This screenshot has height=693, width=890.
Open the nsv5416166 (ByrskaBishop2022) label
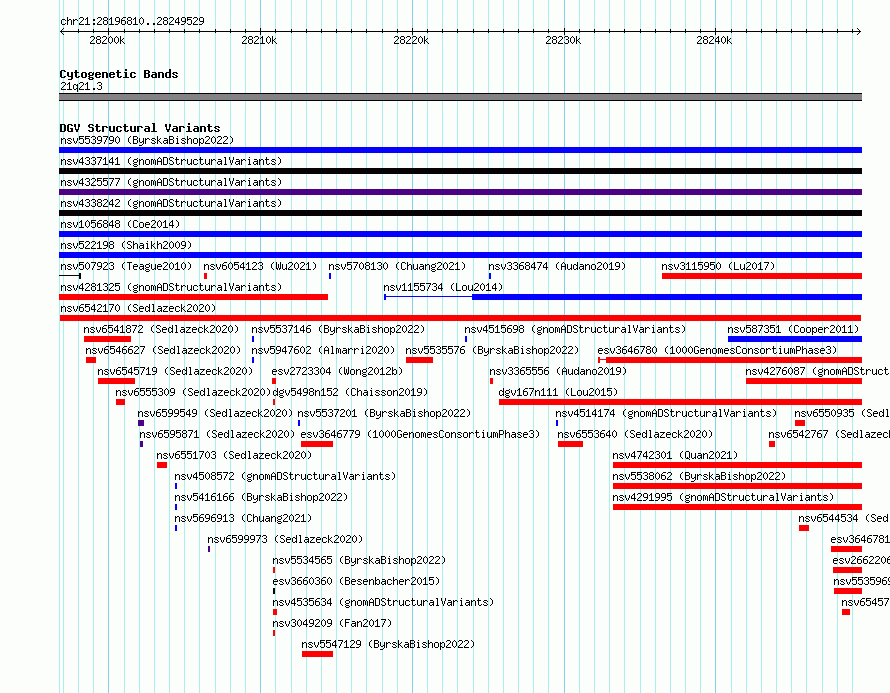pos(261,497)
